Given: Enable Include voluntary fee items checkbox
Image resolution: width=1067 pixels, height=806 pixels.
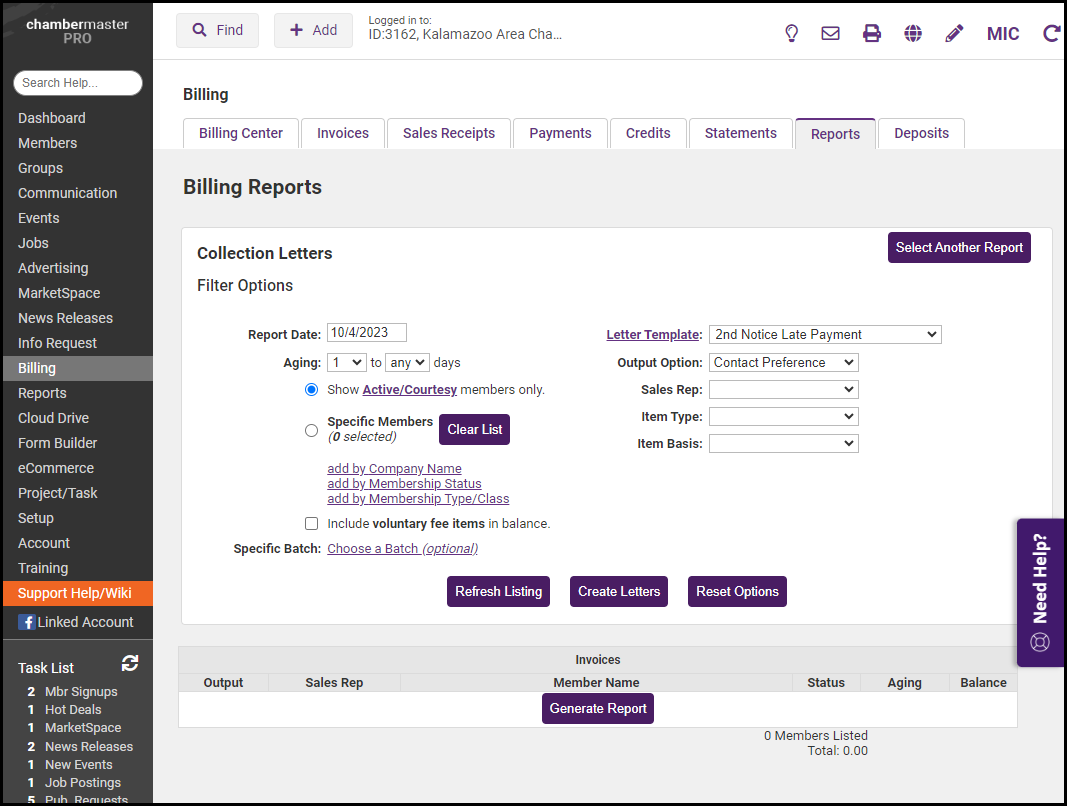Looking at the screenshot, I should [311, 523].
